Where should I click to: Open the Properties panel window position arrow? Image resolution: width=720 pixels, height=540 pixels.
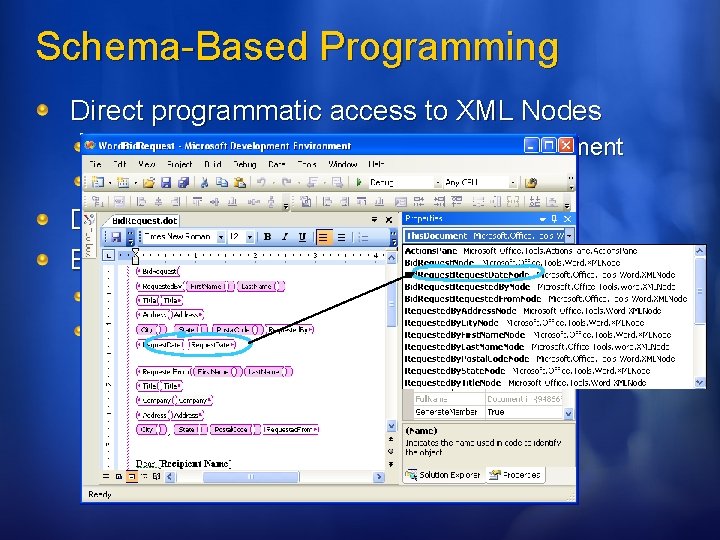point(543,219)
